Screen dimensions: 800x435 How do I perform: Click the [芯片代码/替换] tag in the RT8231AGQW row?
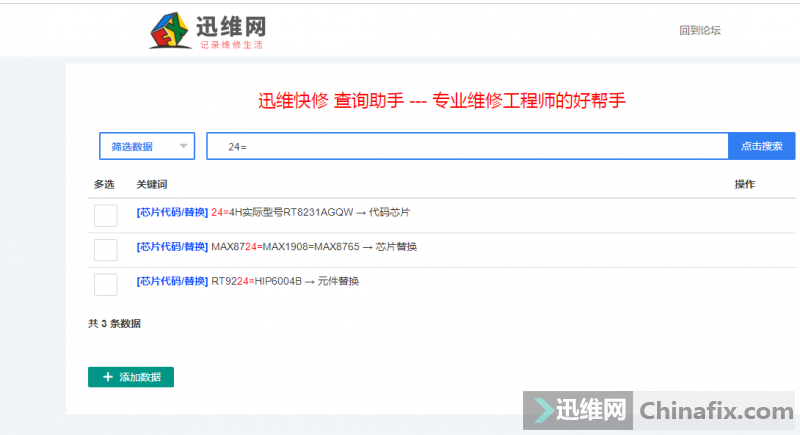pyautogui.click(x=172, y=212)
